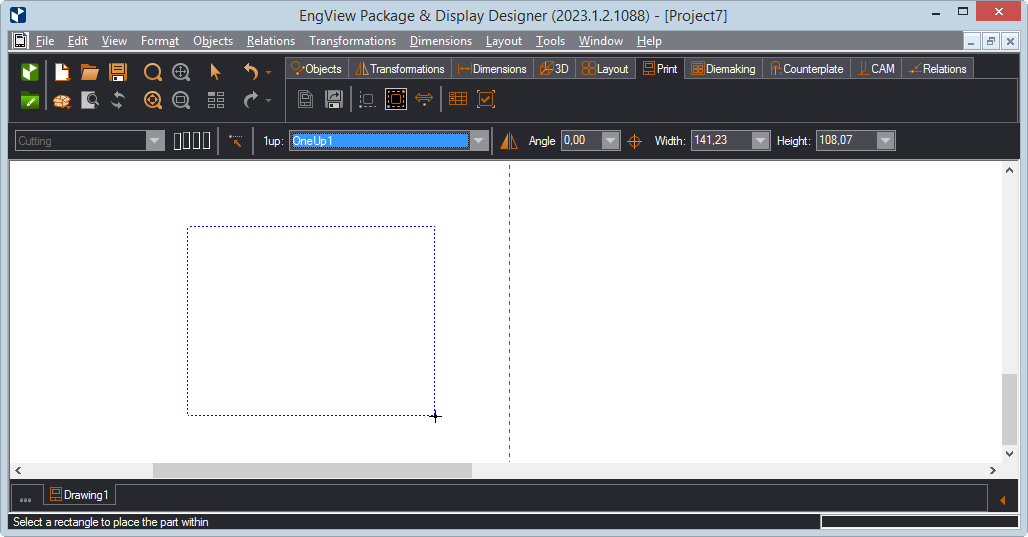Save project using the floppy disk icon
This screenshot has height=537, width=1028.
pyautogui.click(x=118, y=71)
